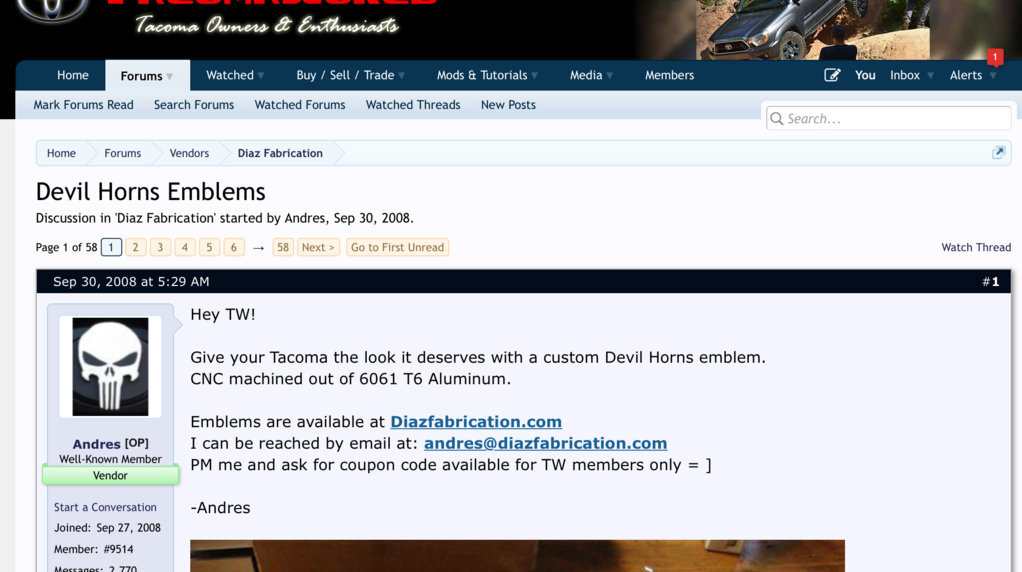Screen dimensions: 1022x572
Task: Click the Toyota logo in header
Action: (x=52, y=10)
